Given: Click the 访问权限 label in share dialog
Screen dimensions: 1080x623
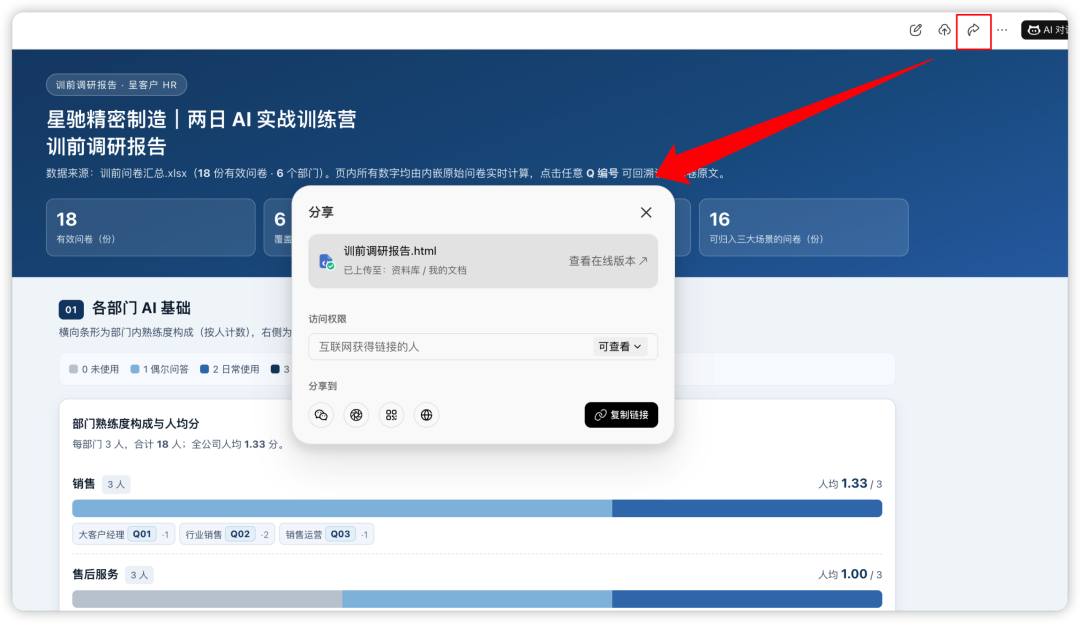Looking at the screenshot, I should click(328, 319).
